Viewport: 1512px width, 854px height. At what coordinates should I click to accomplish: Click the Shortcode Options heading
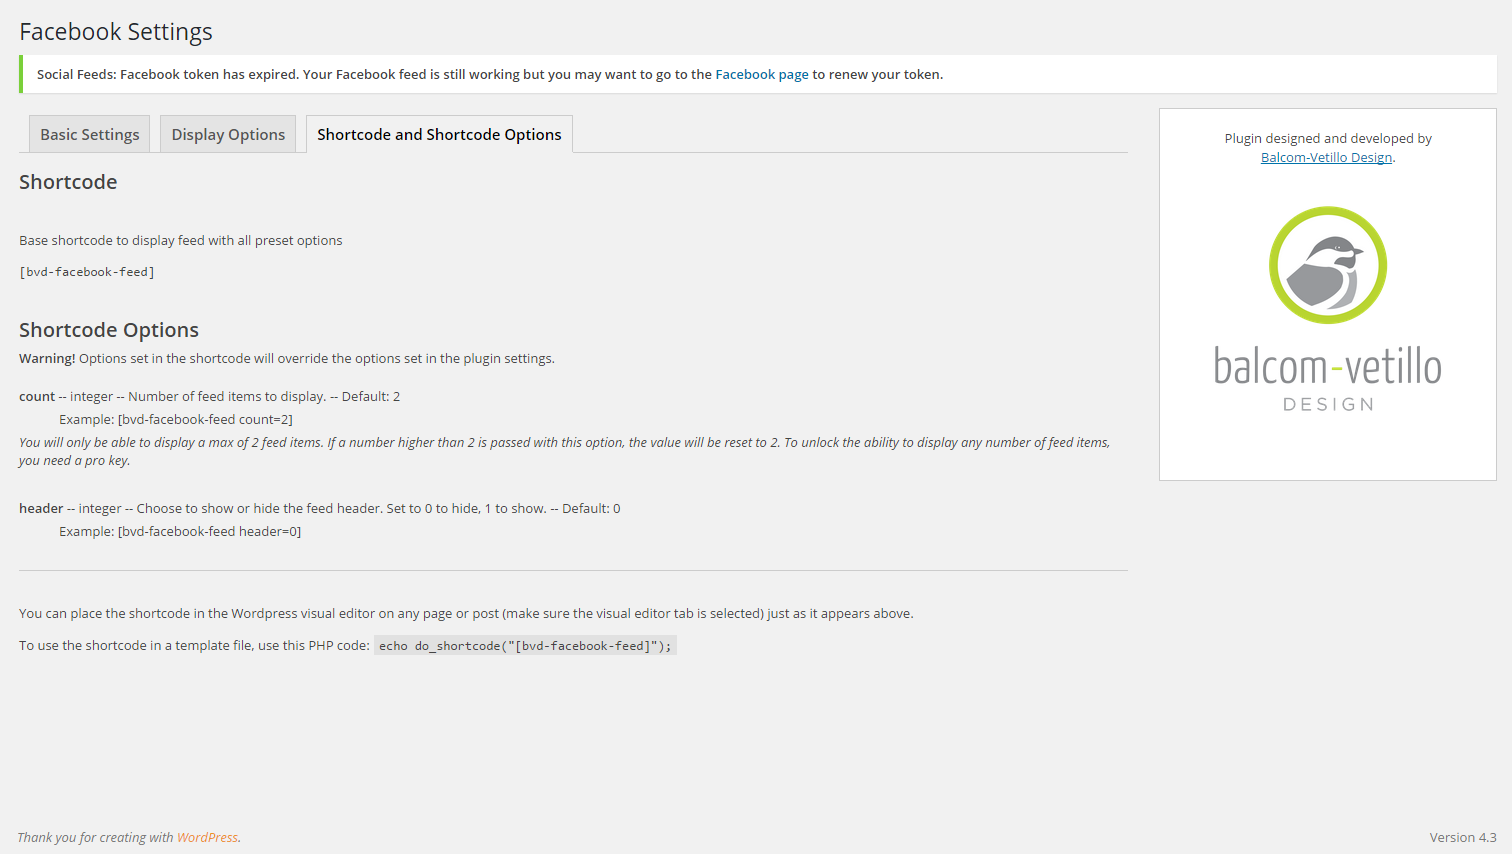[109, 330]
